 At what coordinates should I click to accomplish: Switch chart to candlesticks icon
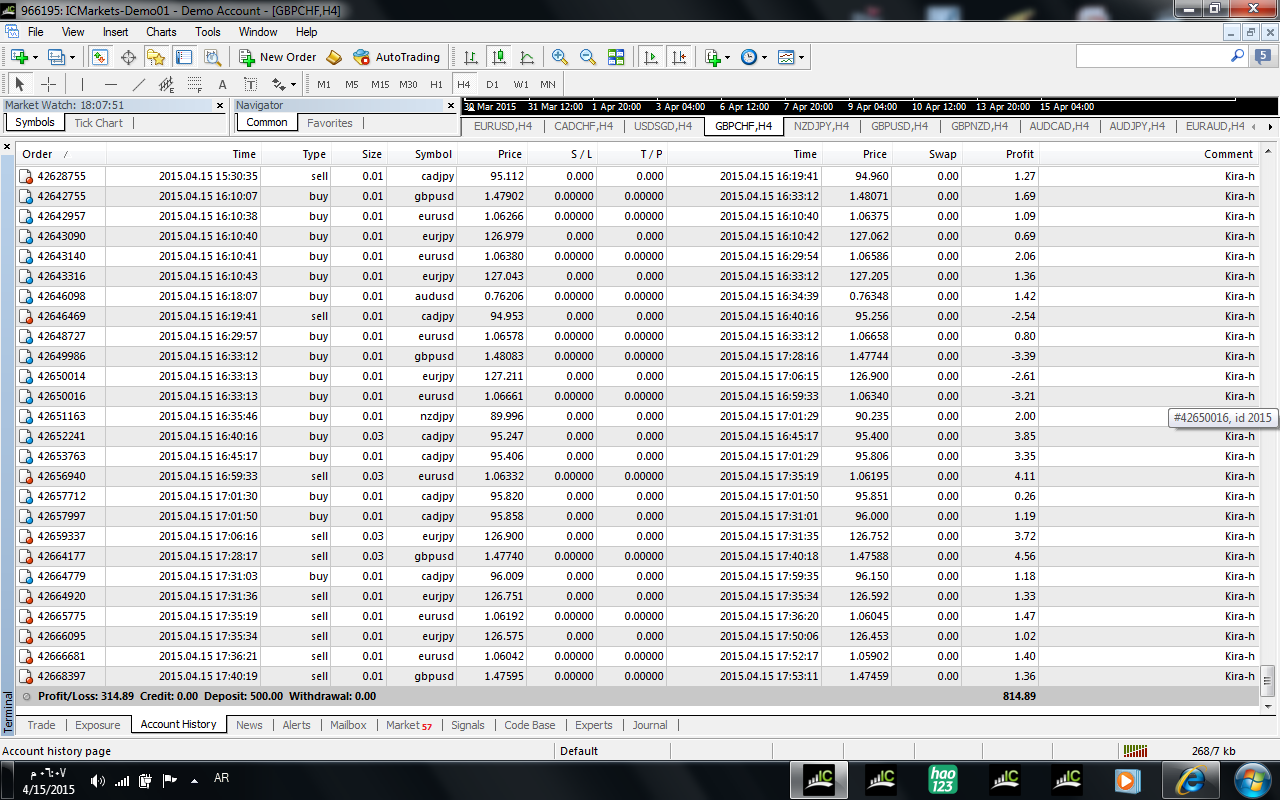(x=499, y=57)
